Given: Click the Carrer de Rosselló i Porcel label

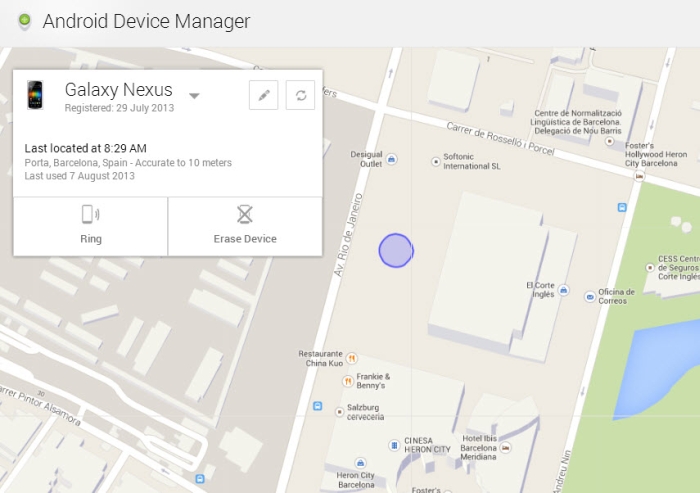Looking at the screenshot, I should (500, 139).
